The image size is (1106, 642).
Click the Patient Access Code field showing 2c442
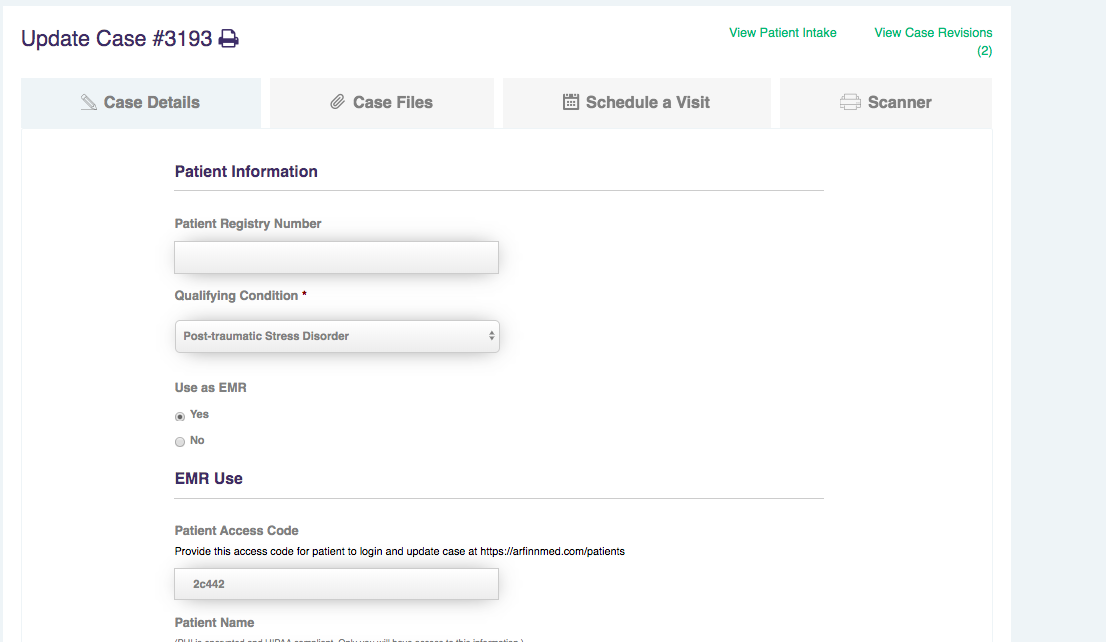point(336,584)
